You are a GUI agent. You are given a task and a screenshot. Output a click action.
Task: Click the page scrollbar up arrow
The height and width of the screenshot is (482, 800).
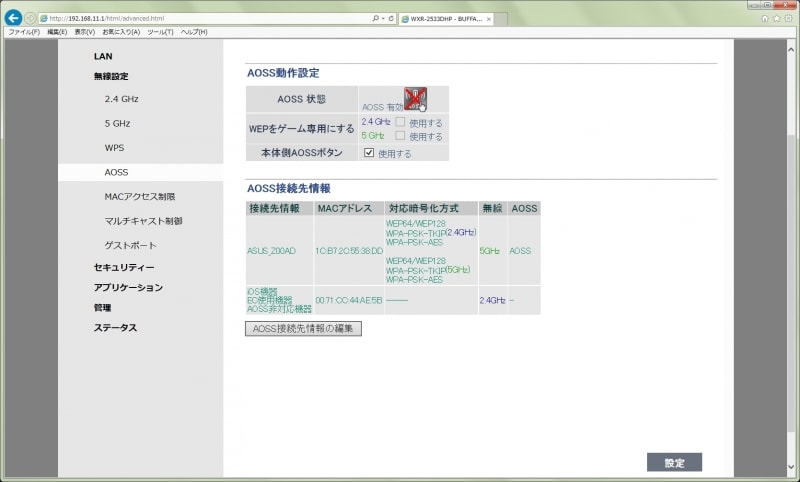[791, 49]
